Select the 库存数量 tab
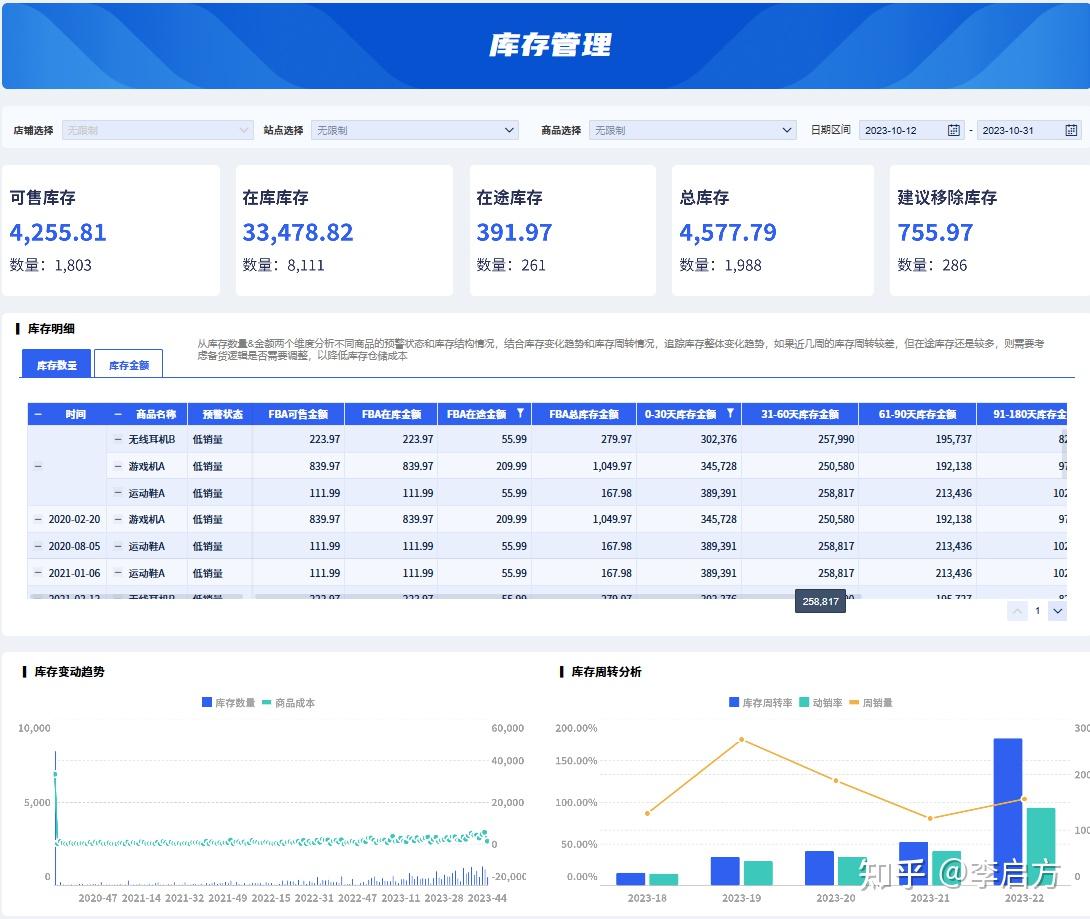 pos(55,365)
